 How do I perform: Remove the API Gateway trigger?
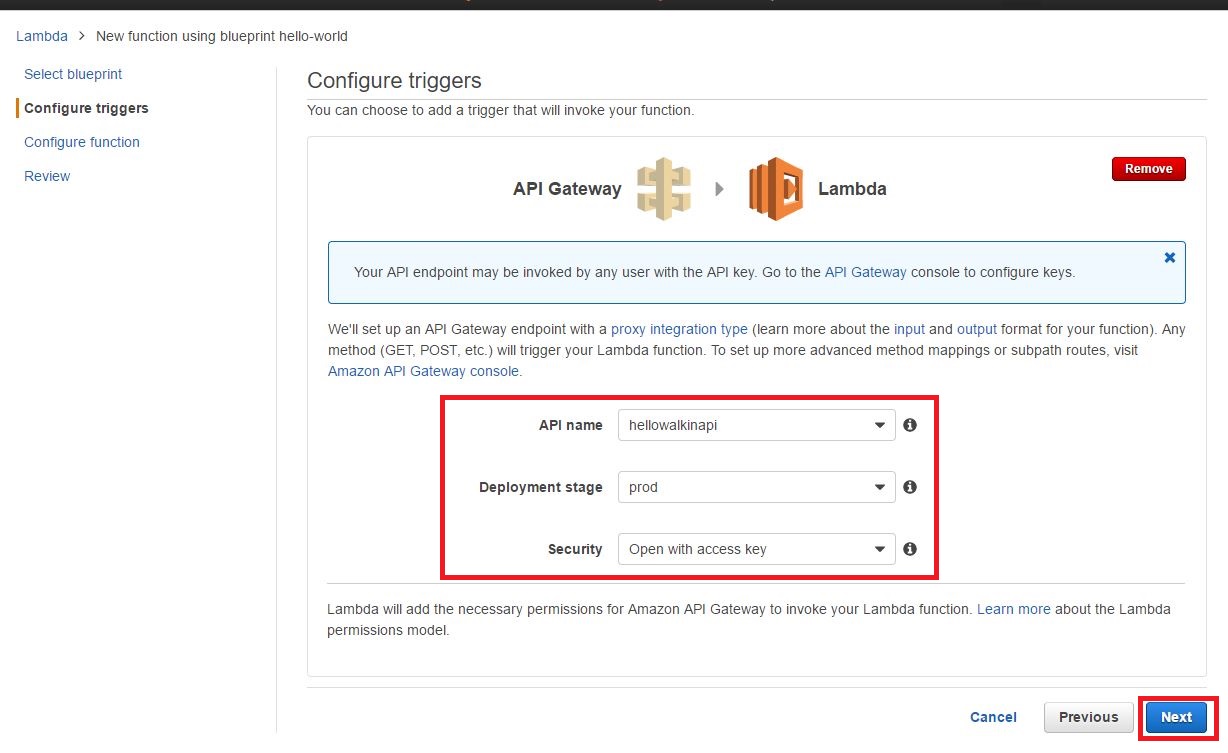[1148, 168]
